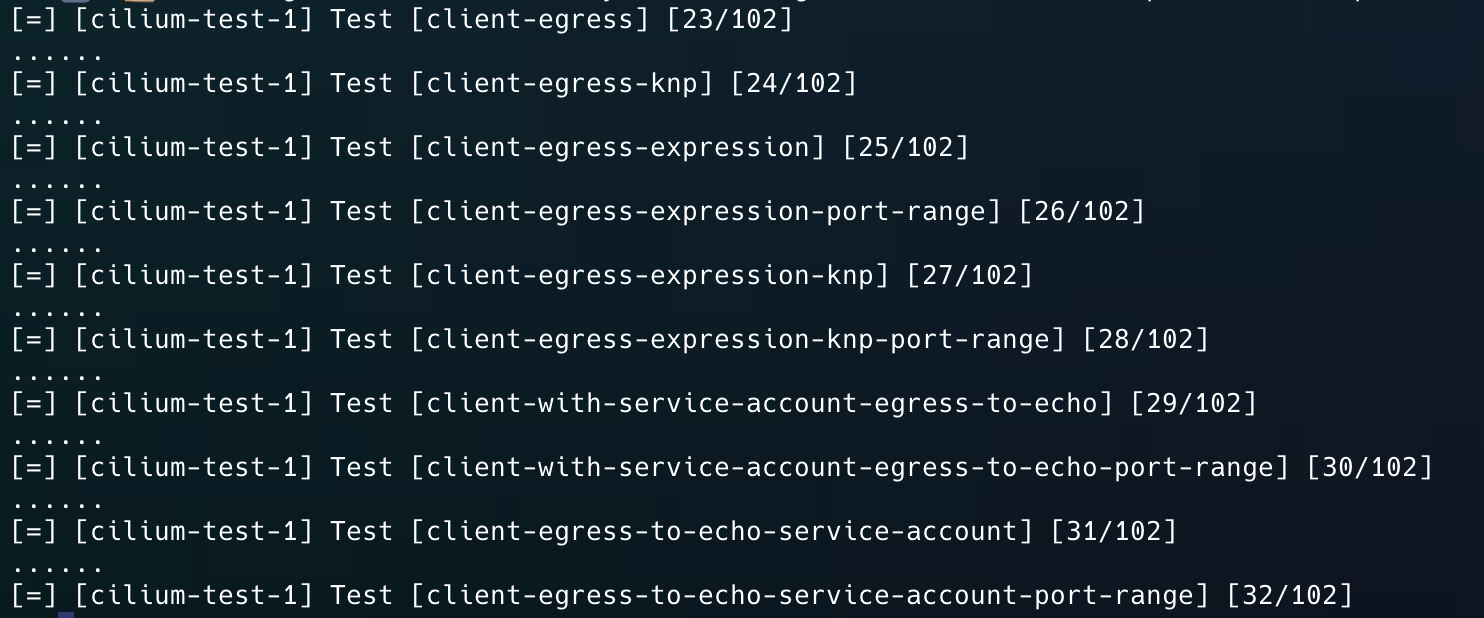Click the [31/102] progress counter

pyautogui.click(x=1114, y=531)
